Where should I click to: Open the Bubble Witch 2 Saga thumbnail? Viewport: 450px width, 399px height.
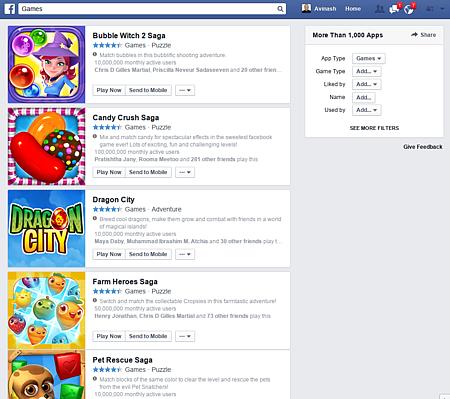pos(47,64)
